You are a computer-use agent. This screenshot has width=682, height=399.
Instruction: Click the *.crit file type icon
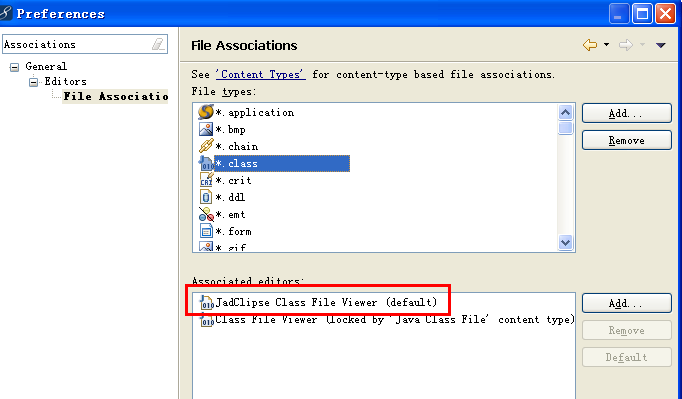(206, 180)
